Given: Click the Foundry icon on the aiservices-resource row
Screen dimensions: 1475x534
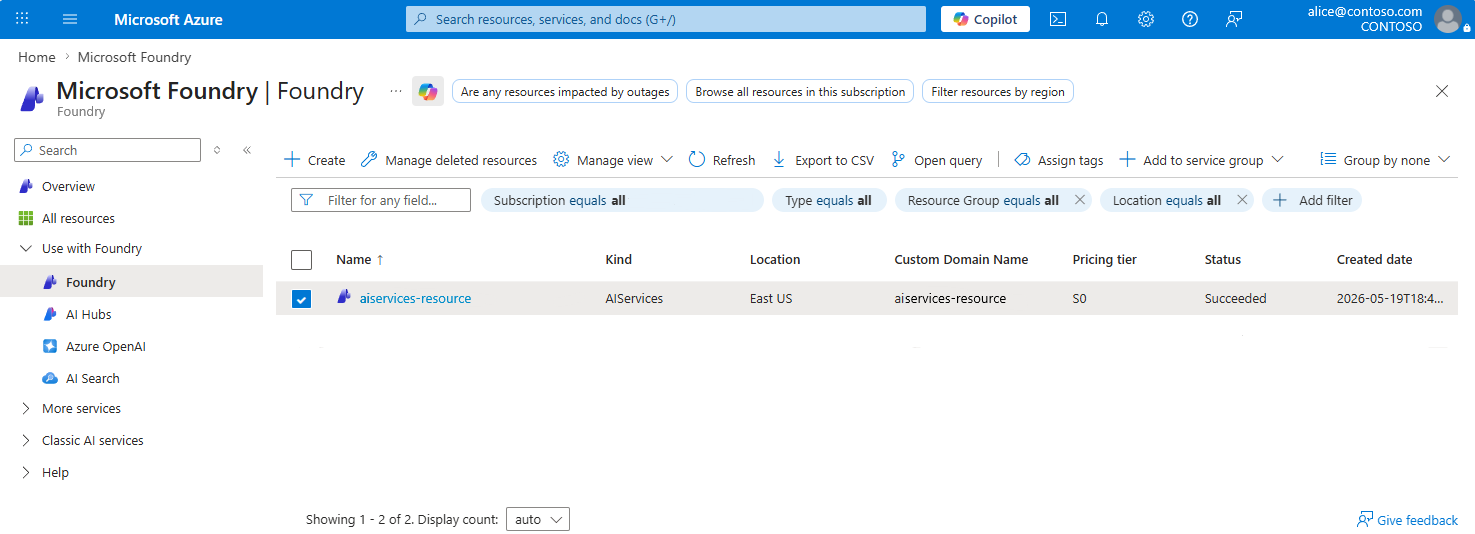Looking at the screenshot, I should (x=344, y=297).
